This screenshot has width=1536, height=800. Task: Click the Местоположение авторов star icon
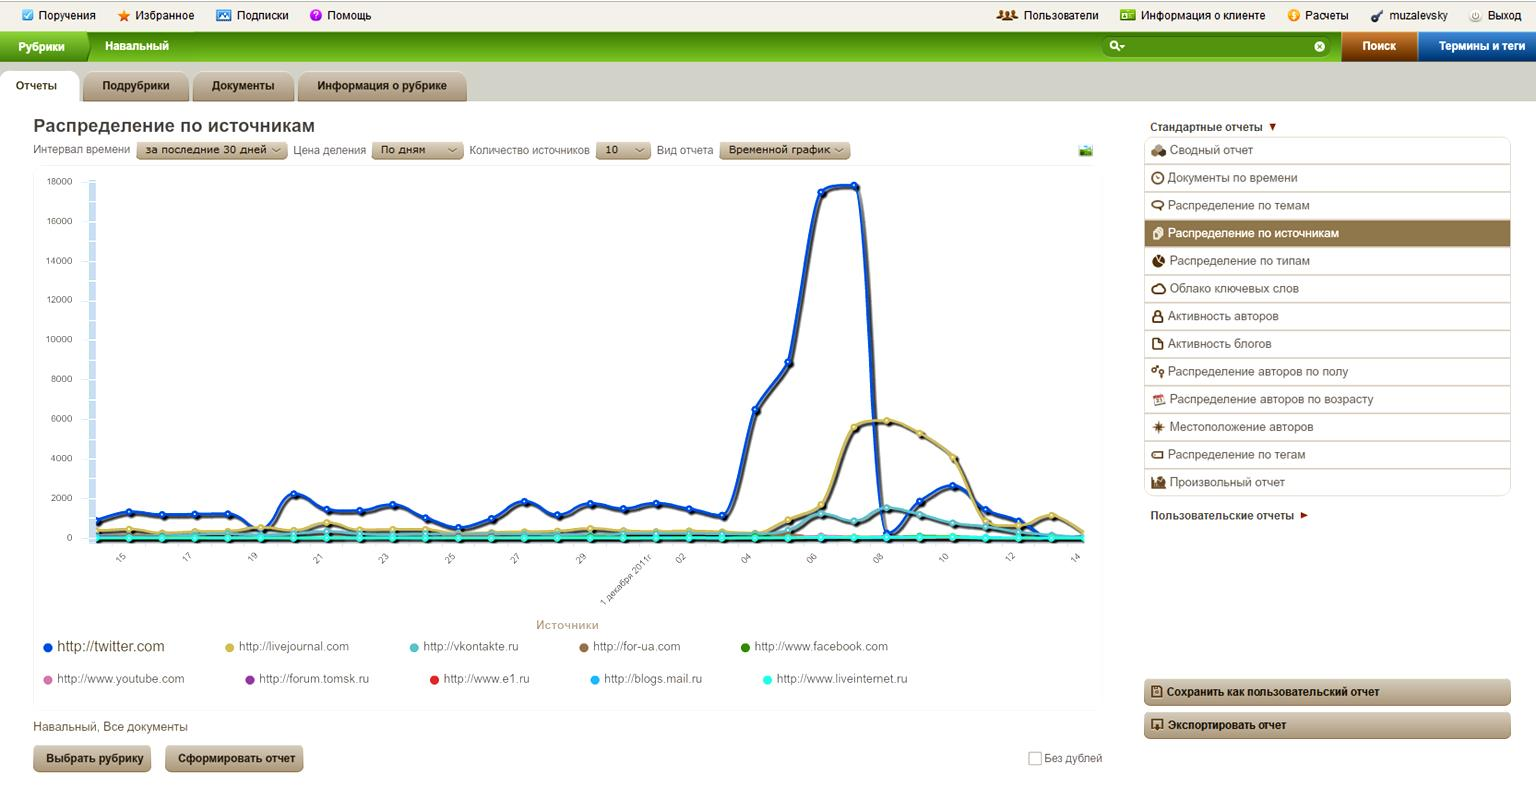[1159, 427]
